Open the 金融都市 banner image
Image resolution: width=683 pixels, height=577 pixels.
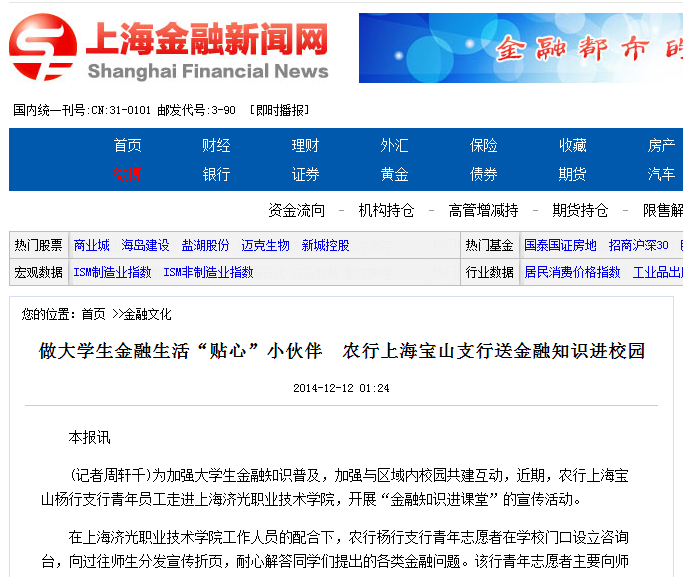coord(520,48)
